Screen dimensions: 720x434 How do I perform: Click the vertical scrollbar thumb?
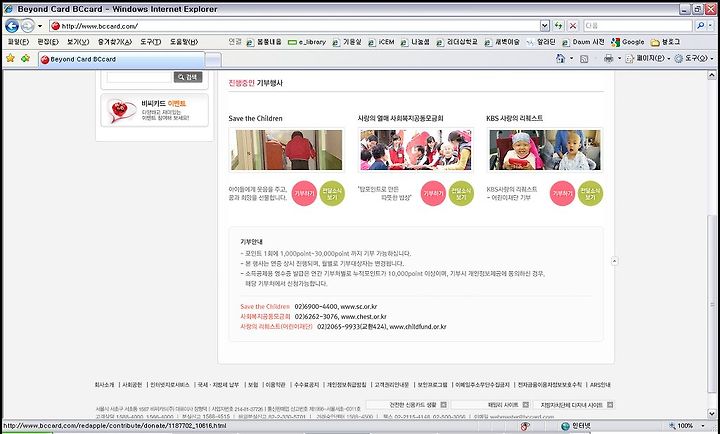[712, 304]
